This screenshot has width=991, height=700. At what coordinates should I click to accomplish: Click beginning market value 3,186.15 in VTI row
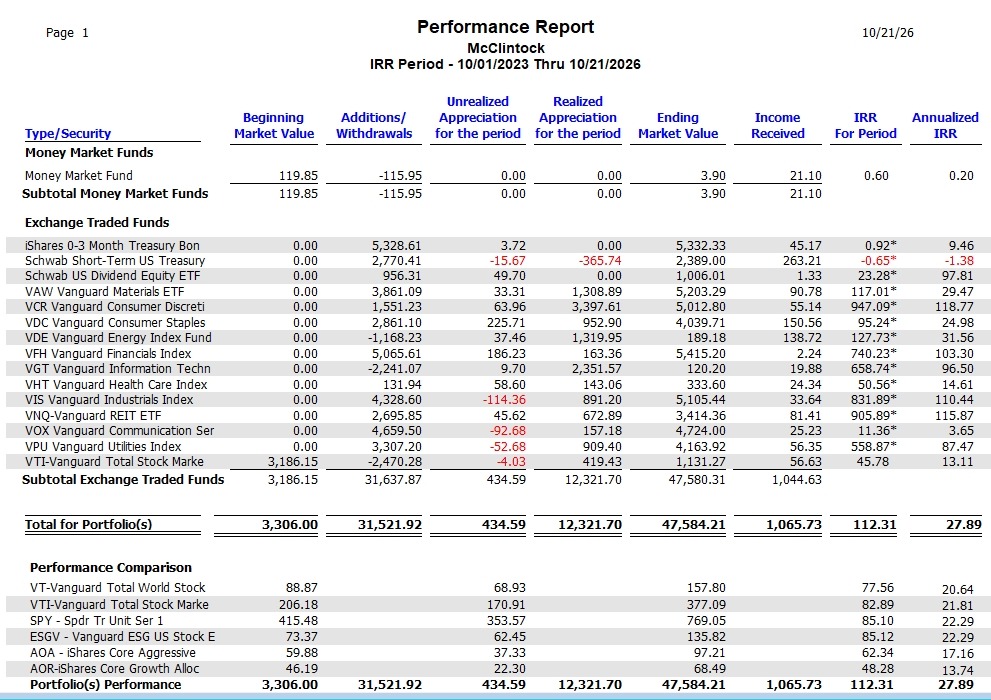pyautogui.click(x=293, y=461)
